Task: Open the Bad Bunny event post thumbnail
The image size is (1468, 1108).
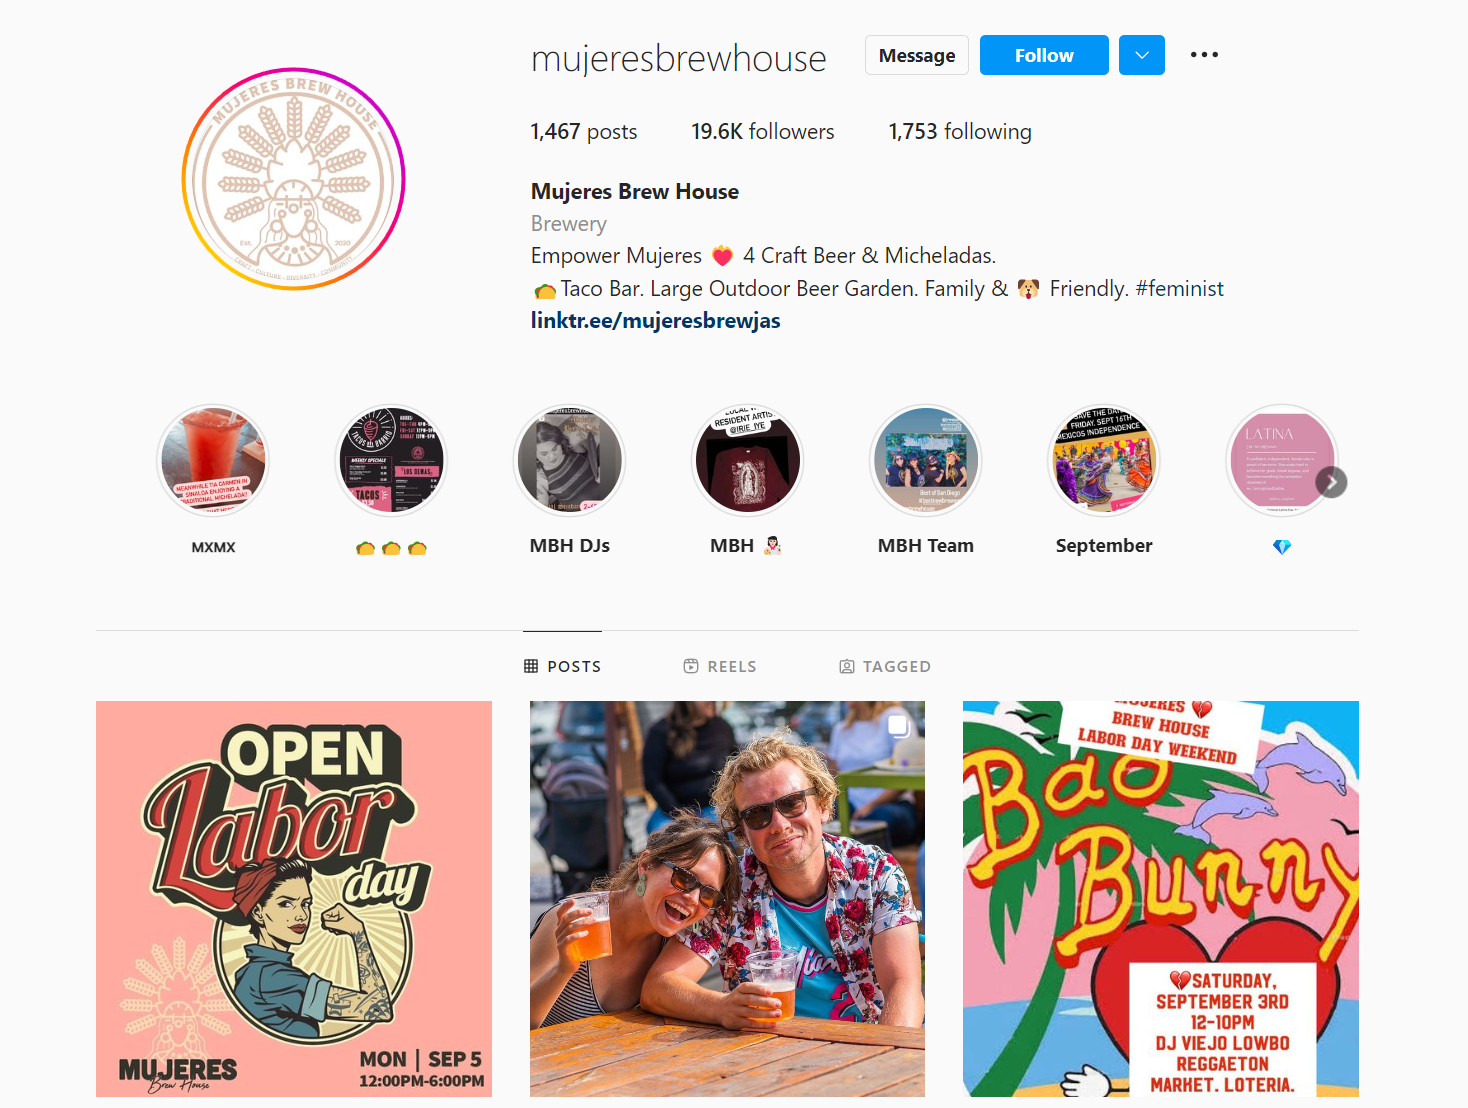Action: [1161, 899]
